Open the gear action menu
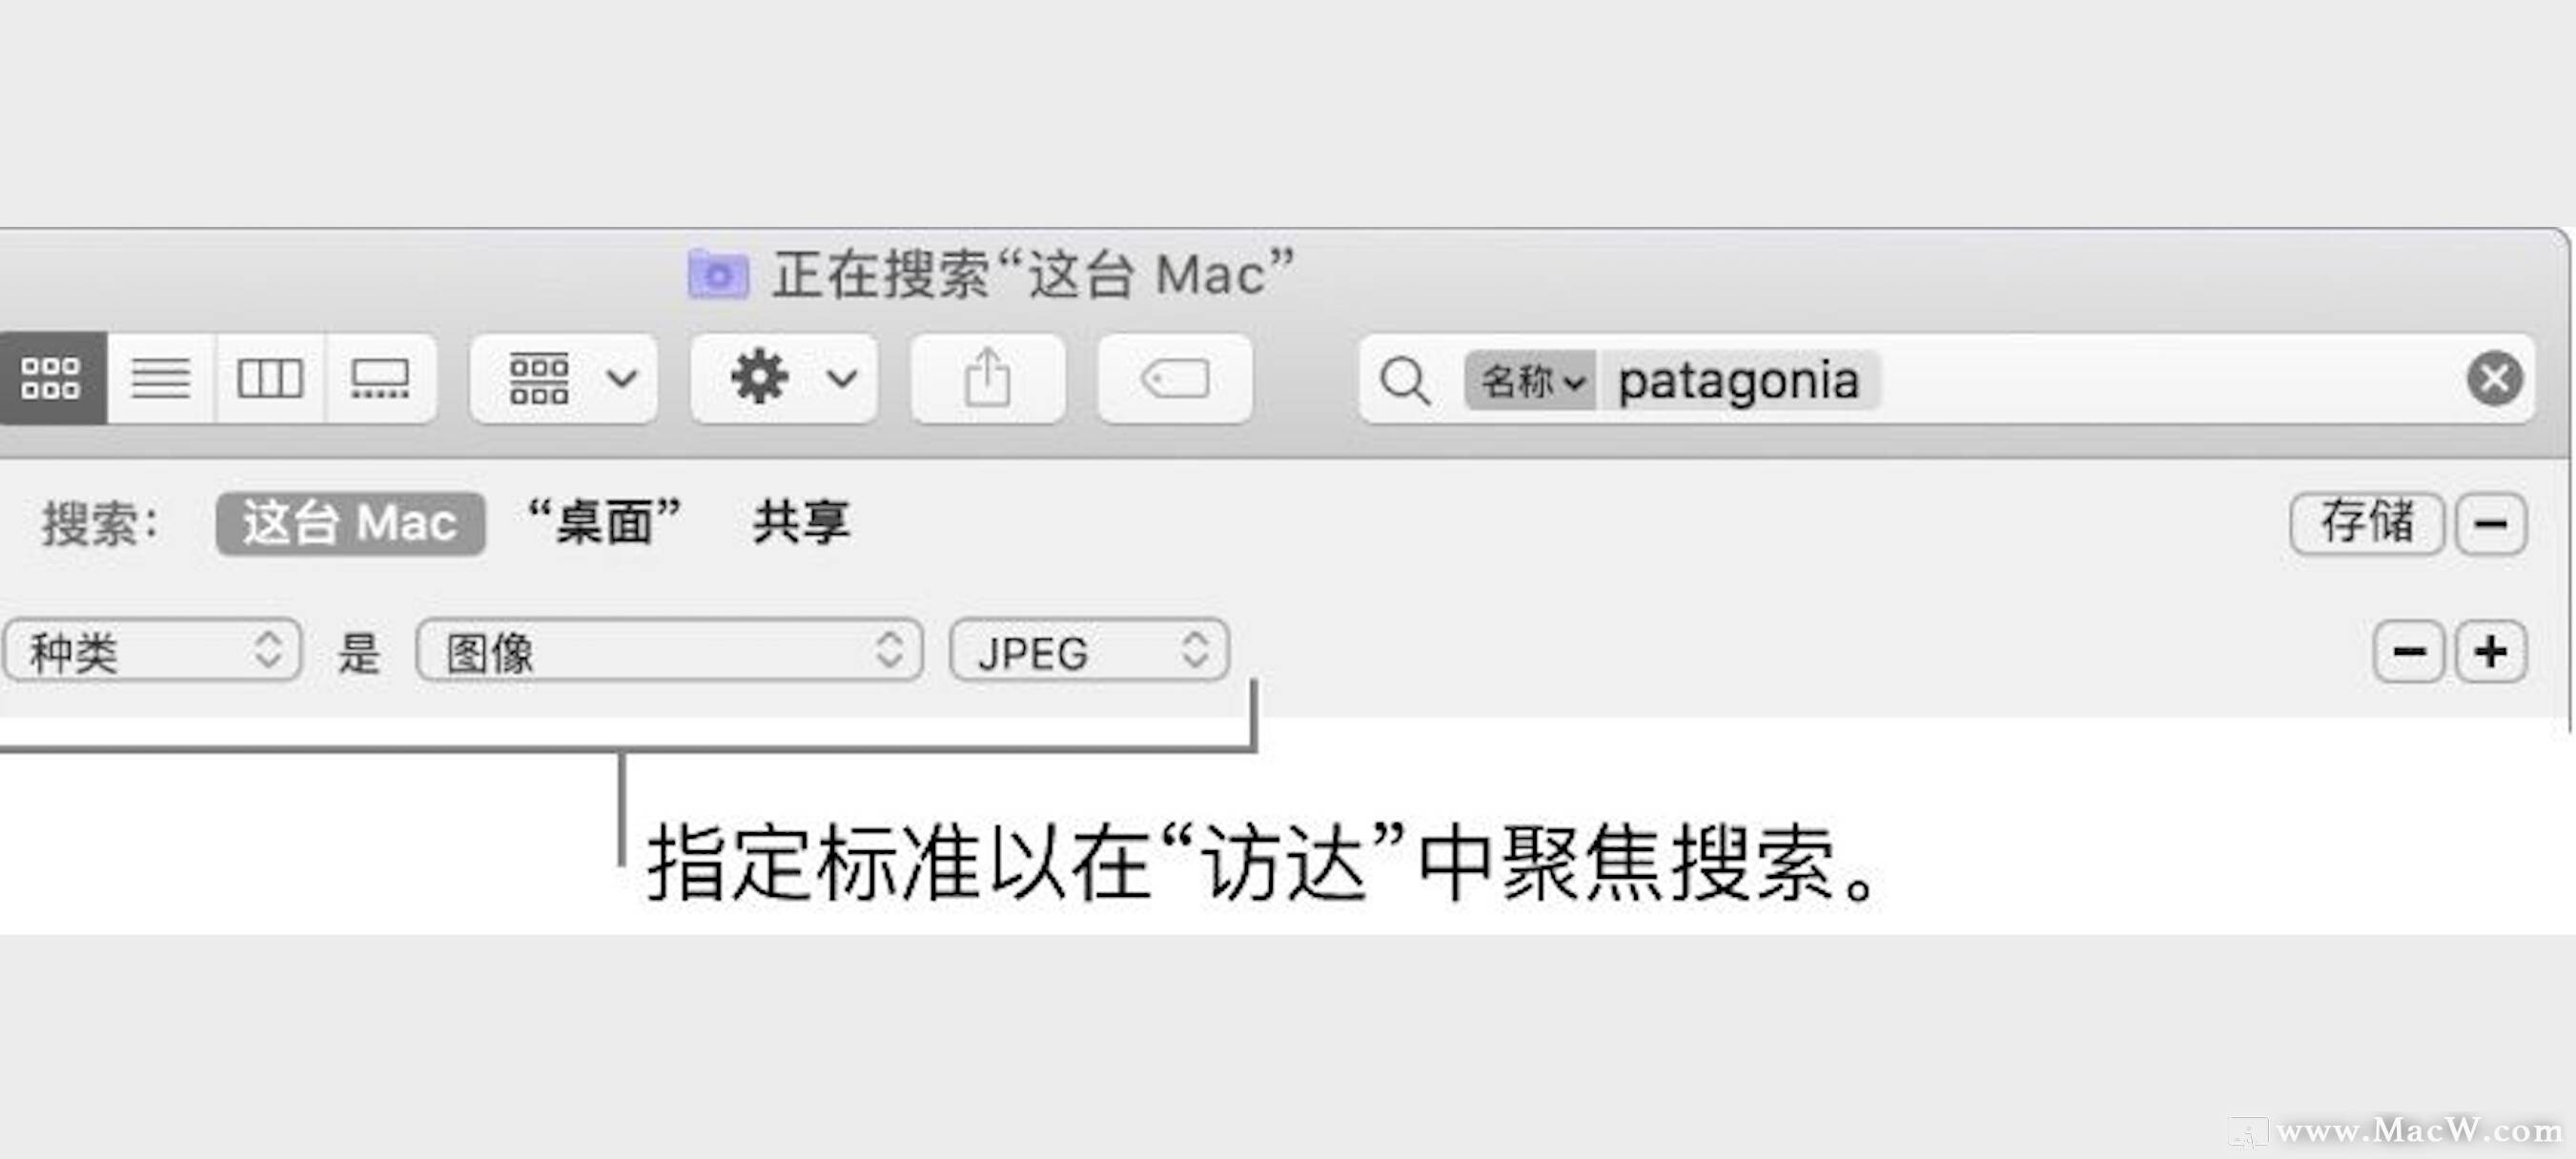The width and height of the screenshot is (2576, 1159). [784, 378]
